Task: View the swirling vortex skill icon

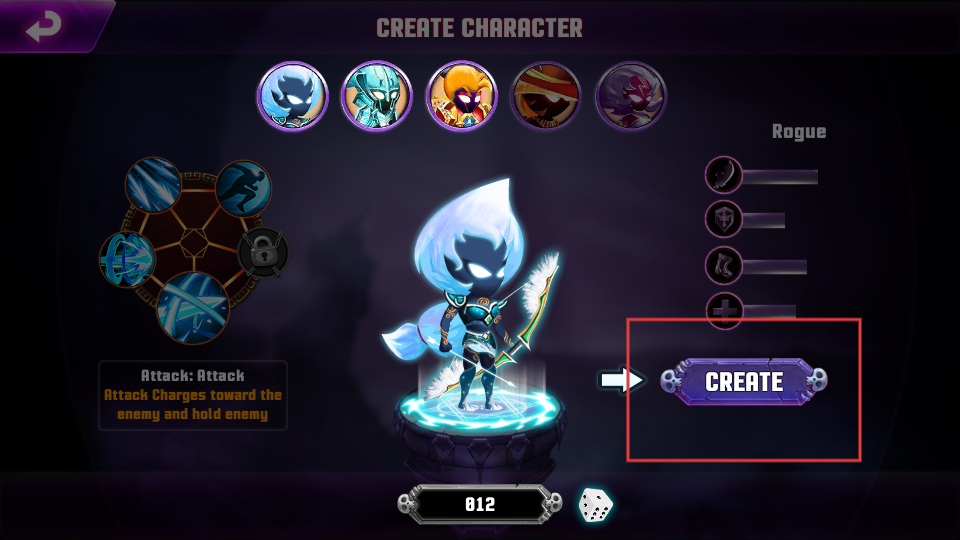Action: tap(127, 260)
